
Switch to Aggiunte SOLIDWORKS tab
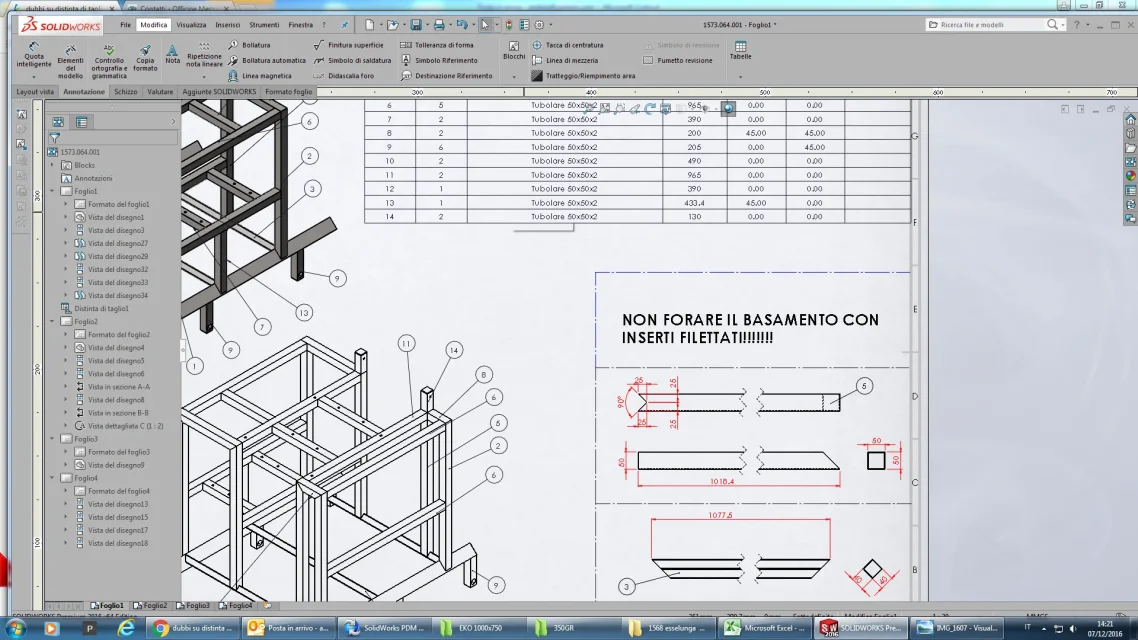(219, 91)
